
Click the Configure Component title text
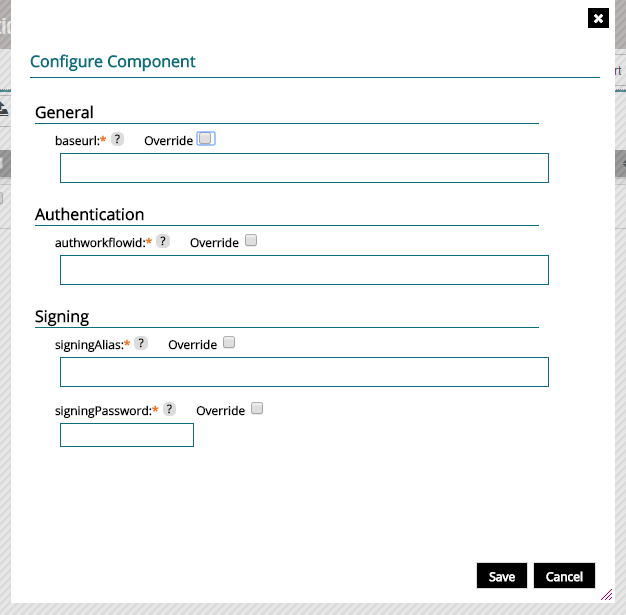coord(113,61)
